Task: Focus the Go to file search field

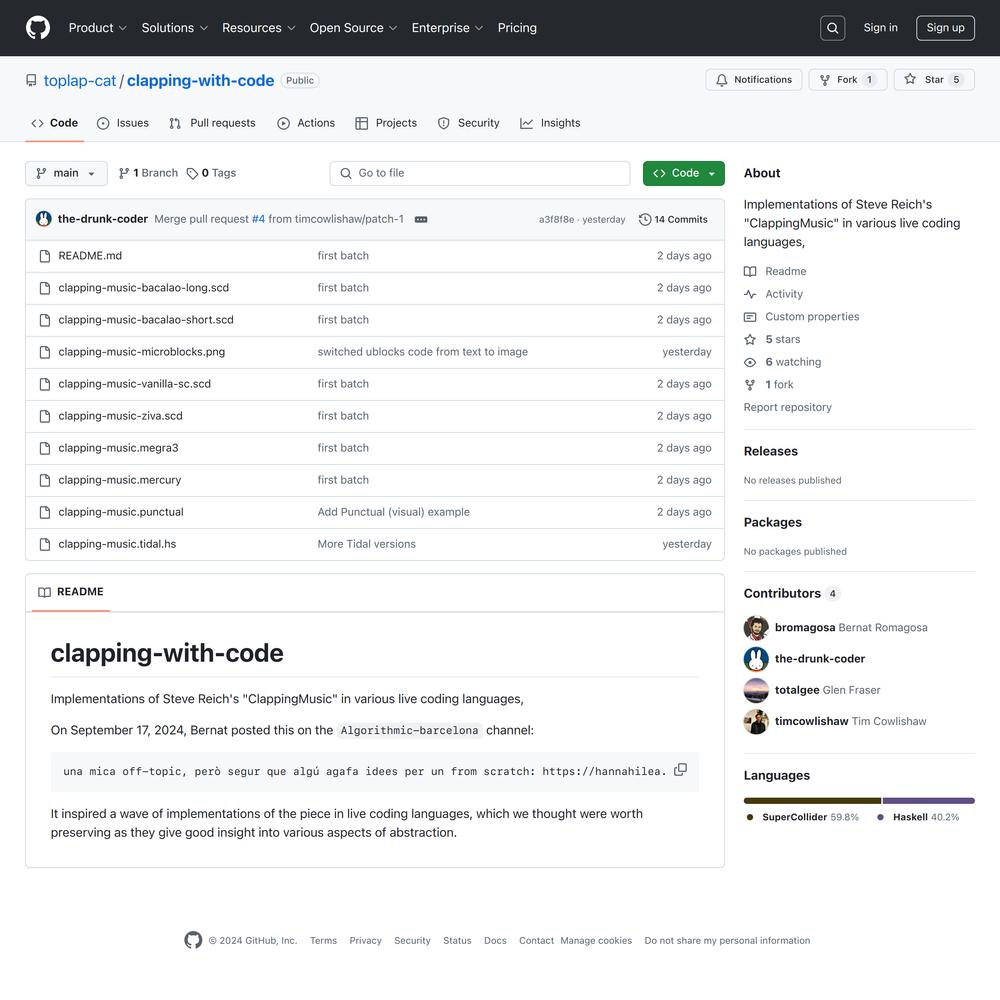Action: (x=480, y=173)
